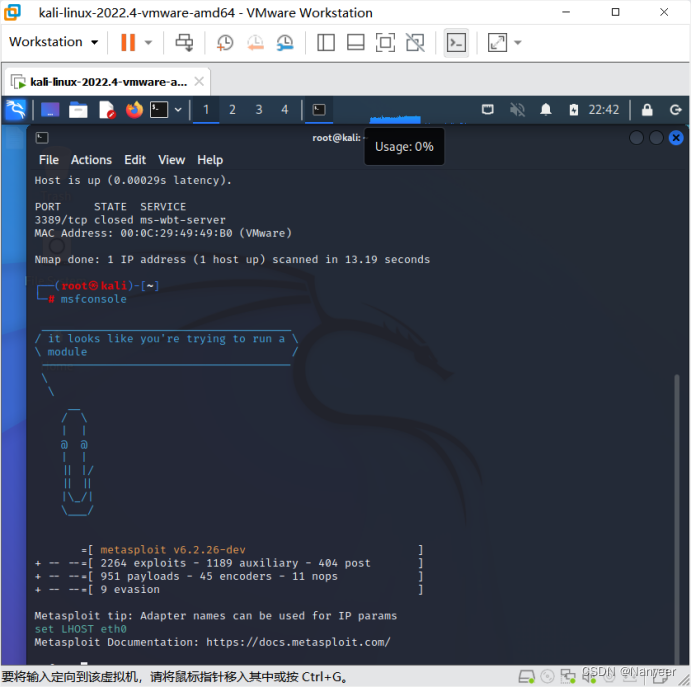Open the terminal Edit menu
The image size is (692, 688).
coord(135,160)
